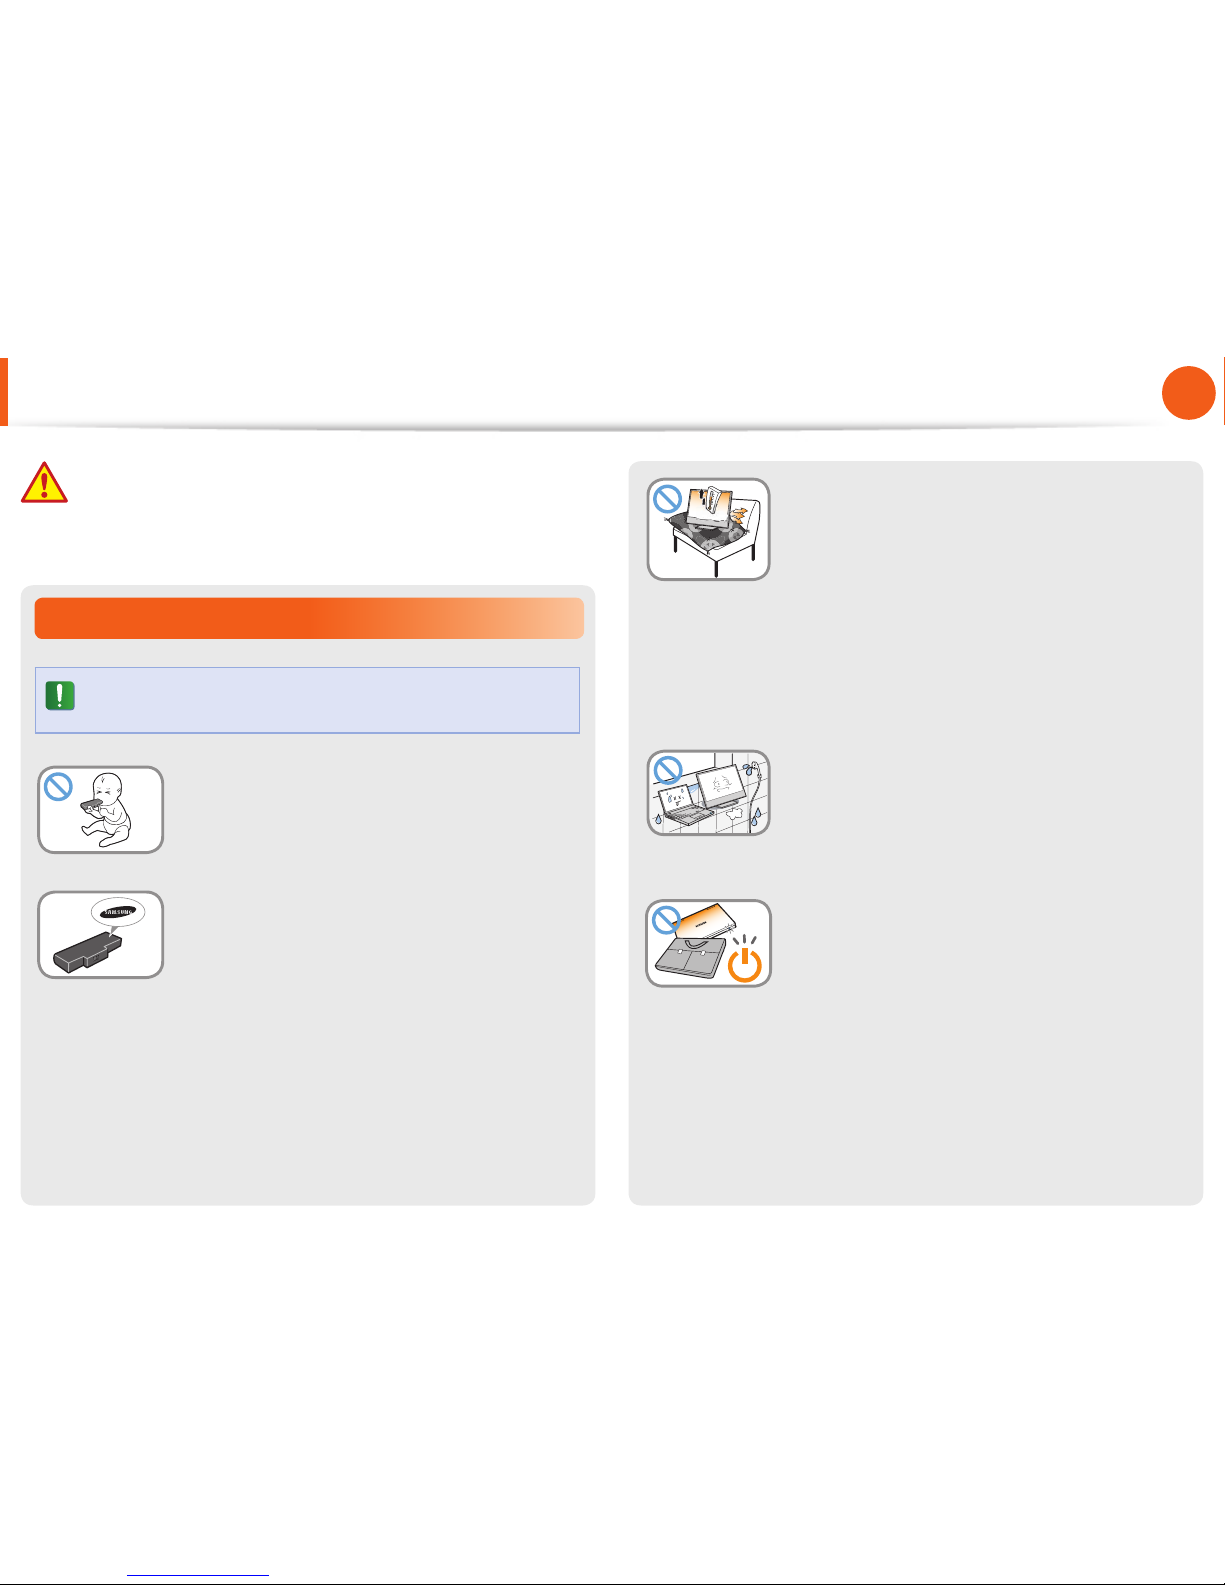Click prohibition sign on baby illustration
Screen dimensions: 1225x1585
[58, 787]
